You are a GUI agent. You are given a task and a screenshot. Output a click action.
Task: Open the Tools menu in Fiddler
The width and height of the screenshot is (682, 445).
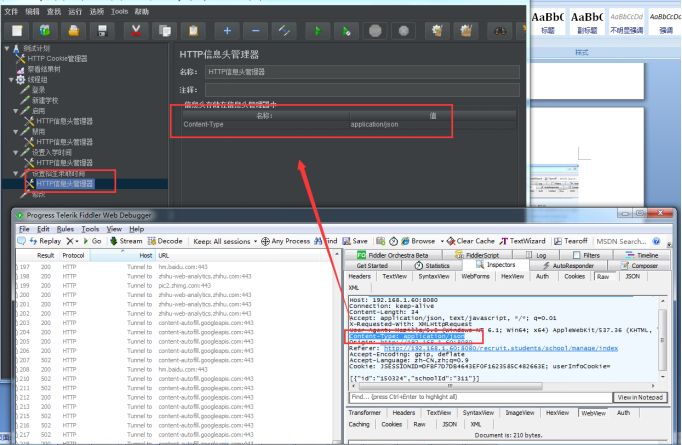pos(90,229)
